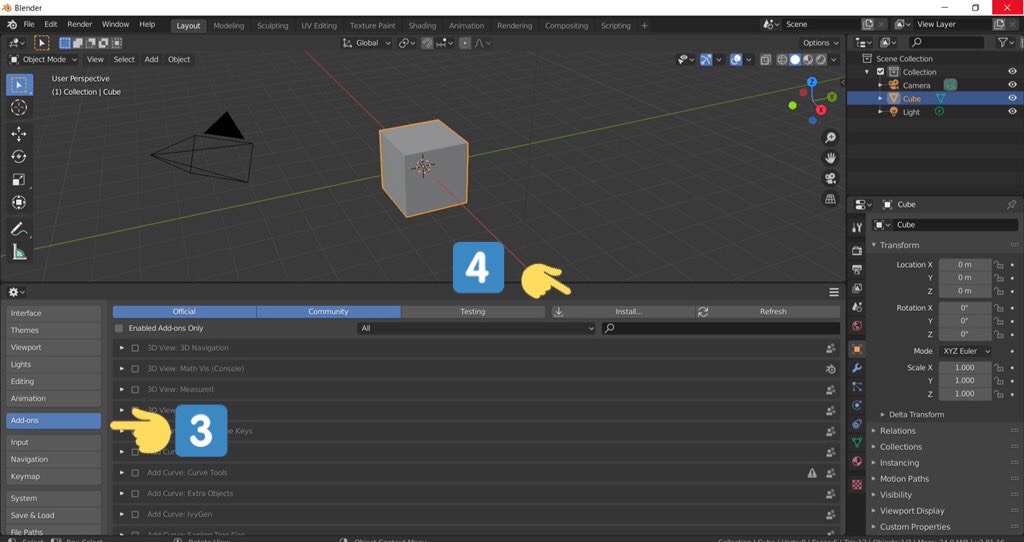Click the Preferences hamburger menu icon
Viewport: 1024px width, 542px height.
[834, 292]
